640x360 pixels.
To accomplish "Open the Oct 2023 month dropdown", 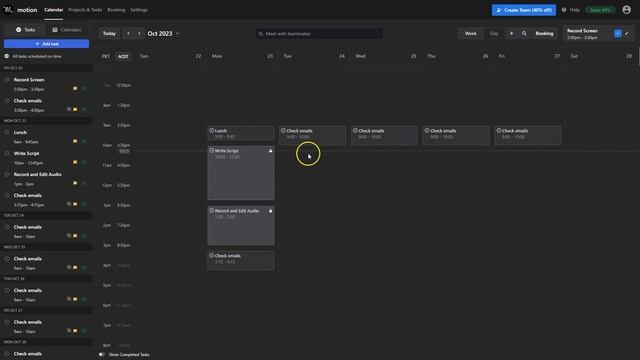I will click(x=164, y=33).
